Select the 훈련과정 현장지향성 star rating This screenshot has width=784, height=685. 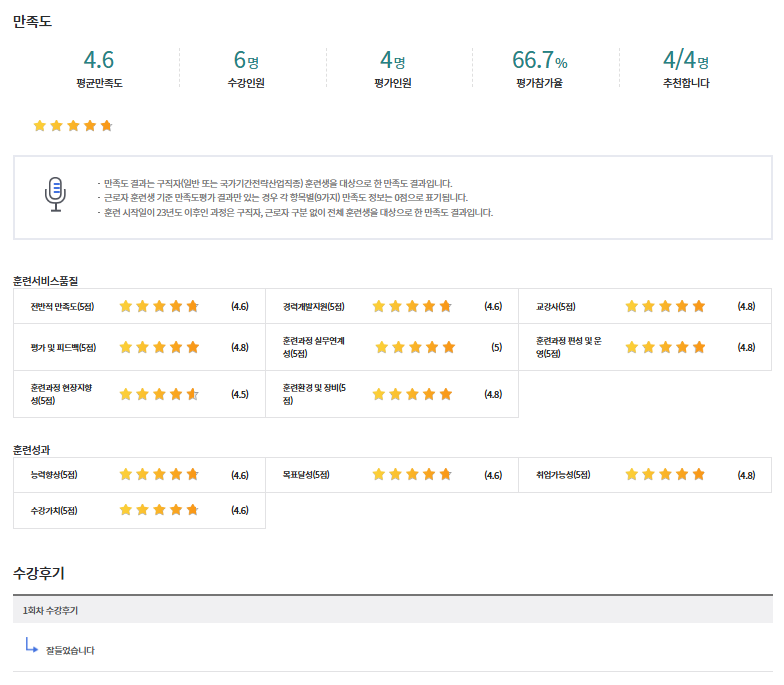(x=159, y=394)
